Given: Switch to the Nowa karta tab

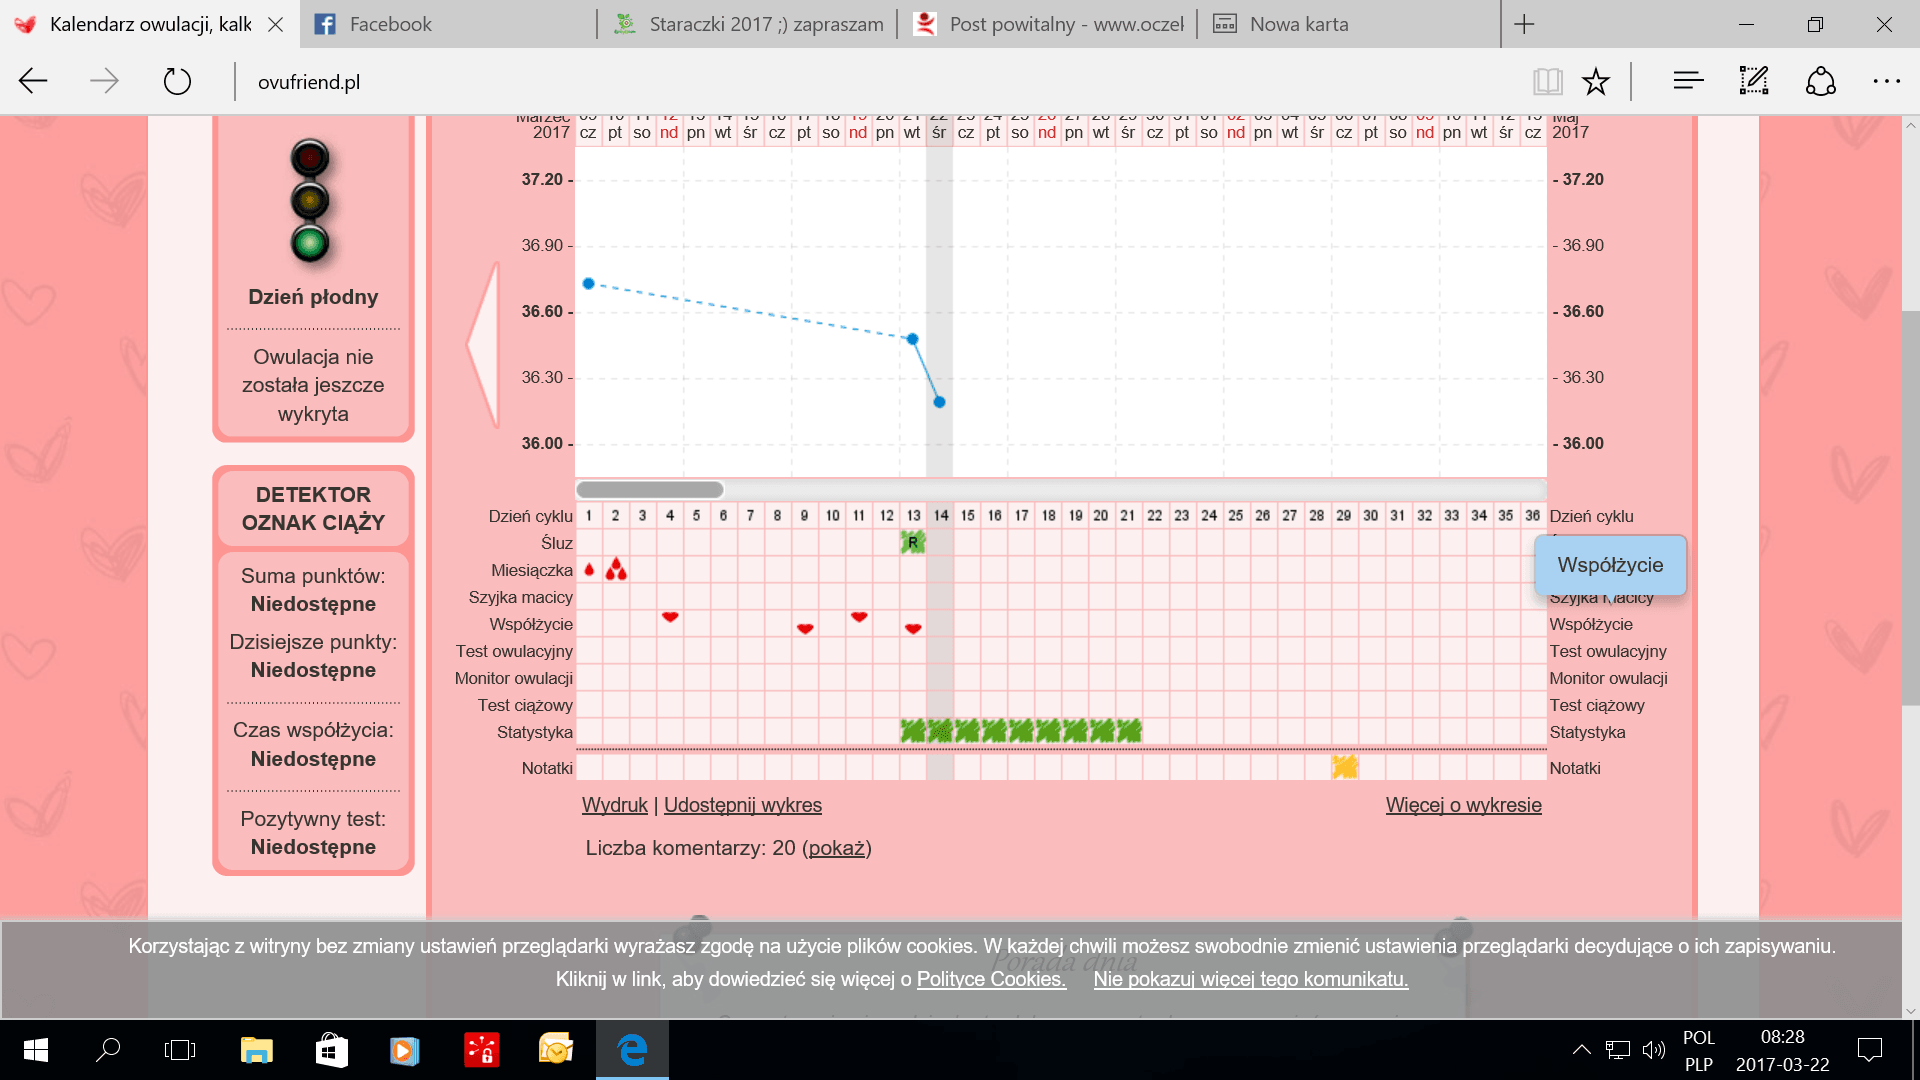Looking at the screenshot, I should click(1298, 24).
